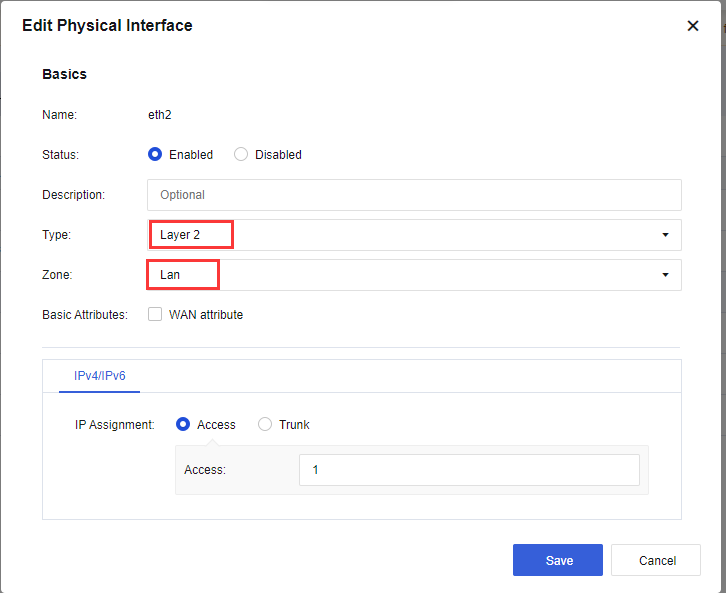The image size is (726, 593).
Task: Click the eth2 interface name text
Action: coord(160,115)
